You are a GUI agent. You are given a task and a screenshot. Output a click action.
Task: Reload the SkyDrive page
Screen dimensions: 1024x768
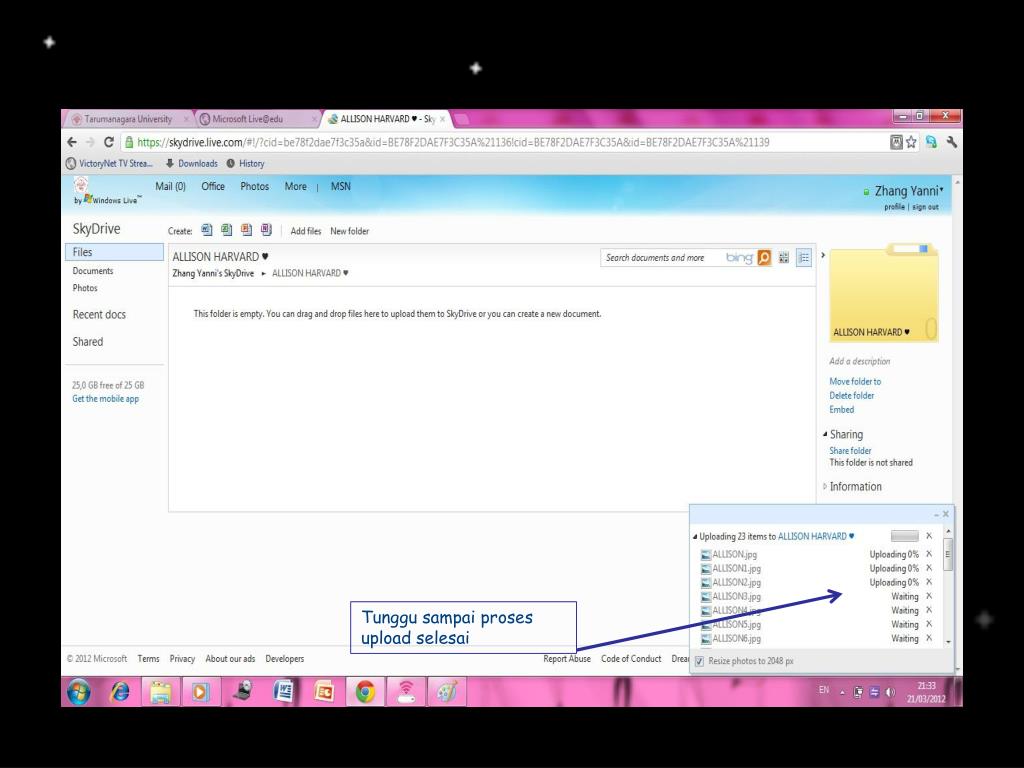click(x=108, y=142)
